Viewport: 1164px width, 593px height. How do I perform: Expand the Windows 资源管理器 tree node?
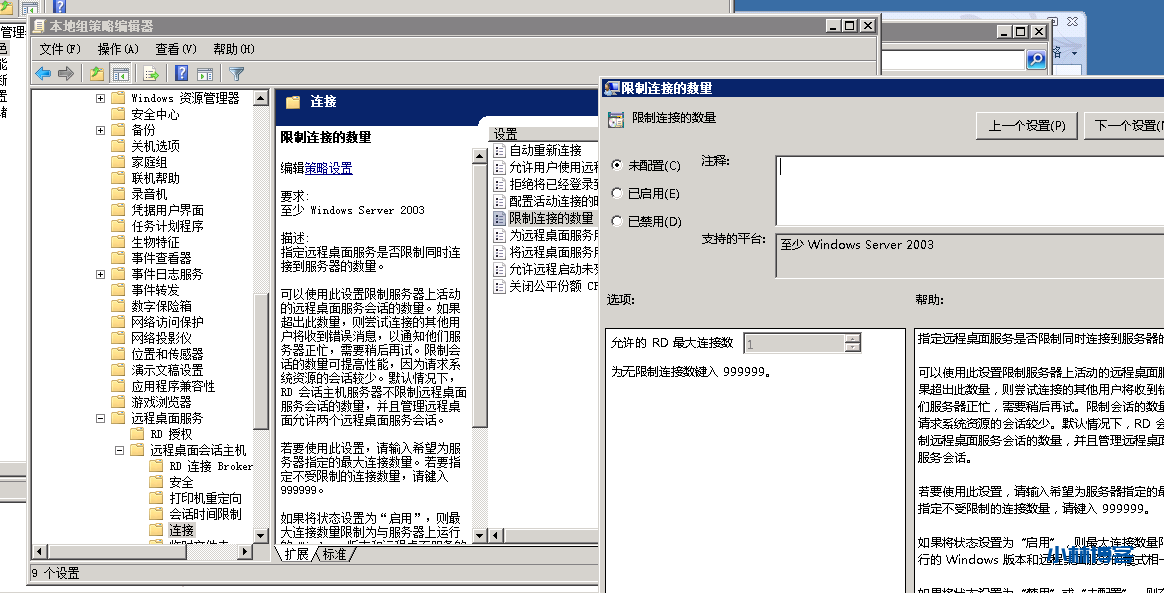(101, 98)
